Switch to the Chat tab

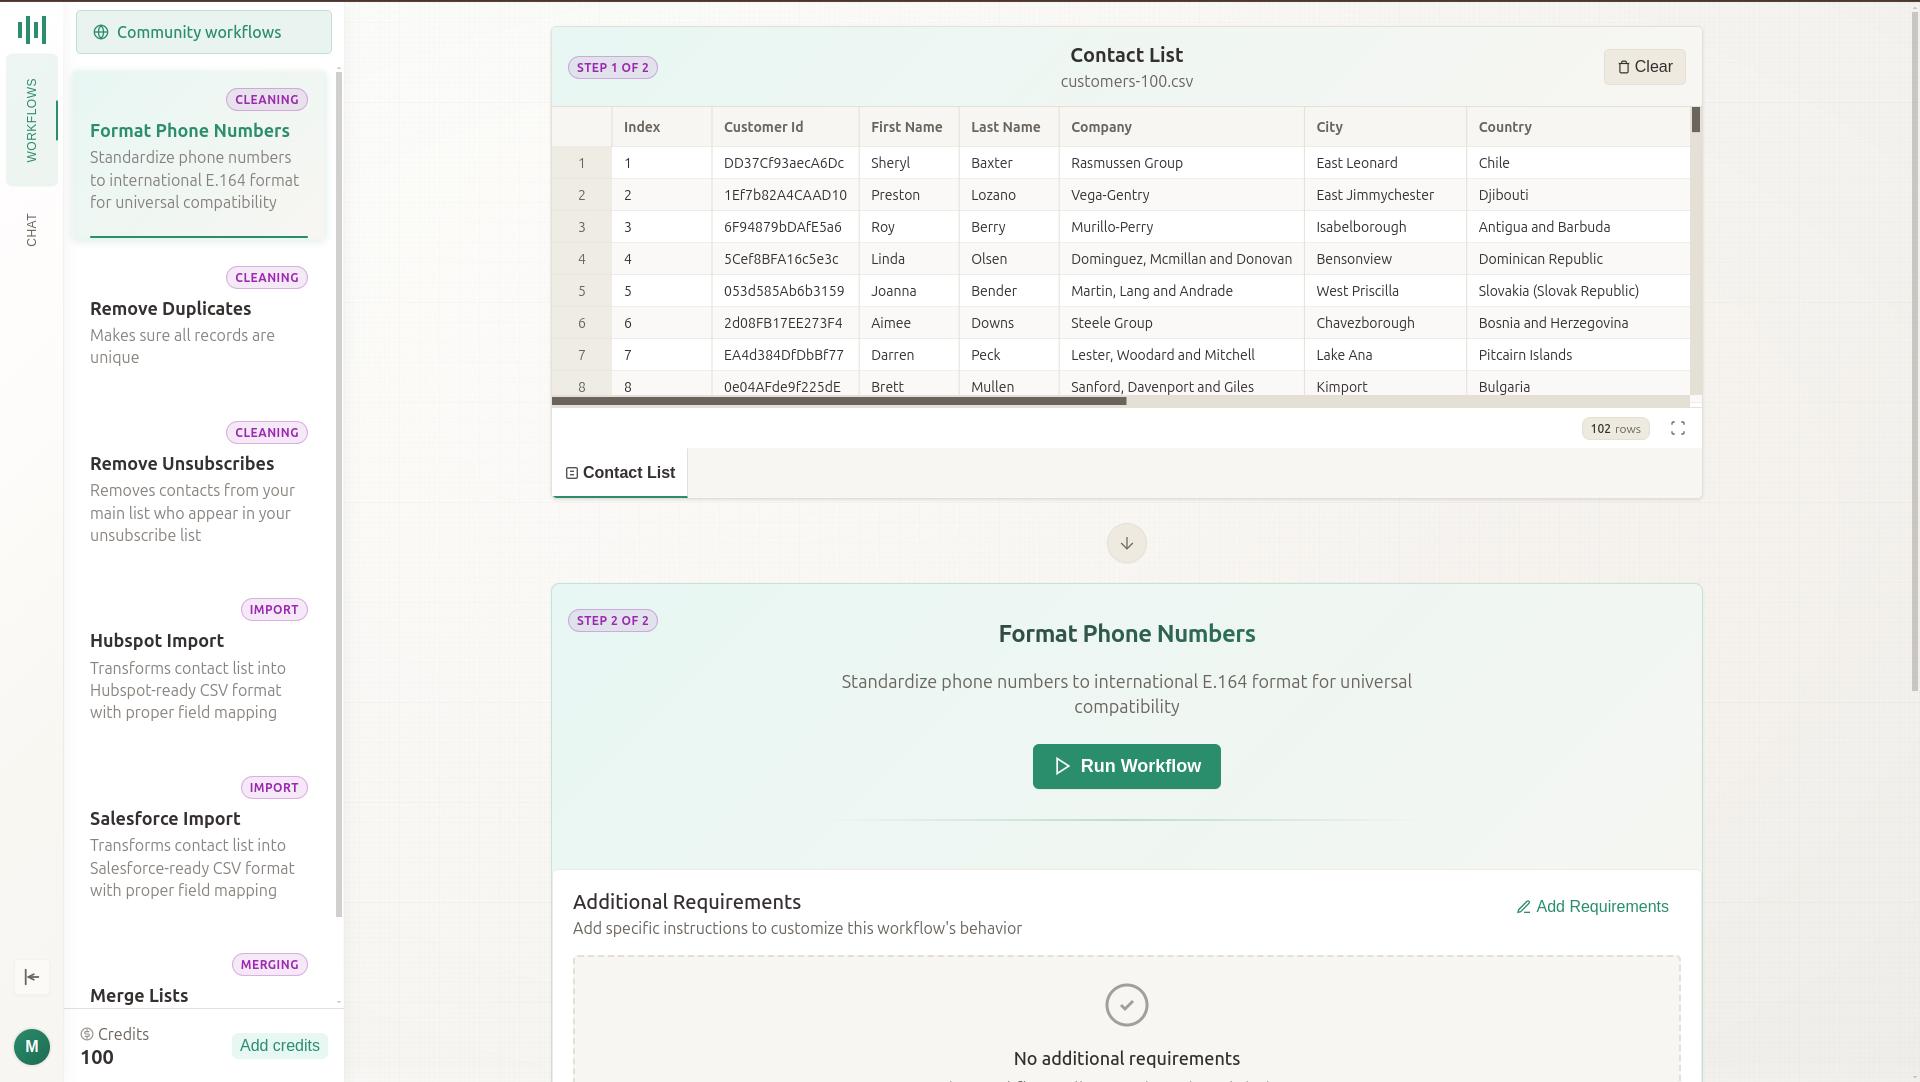[x=32, y=230]
